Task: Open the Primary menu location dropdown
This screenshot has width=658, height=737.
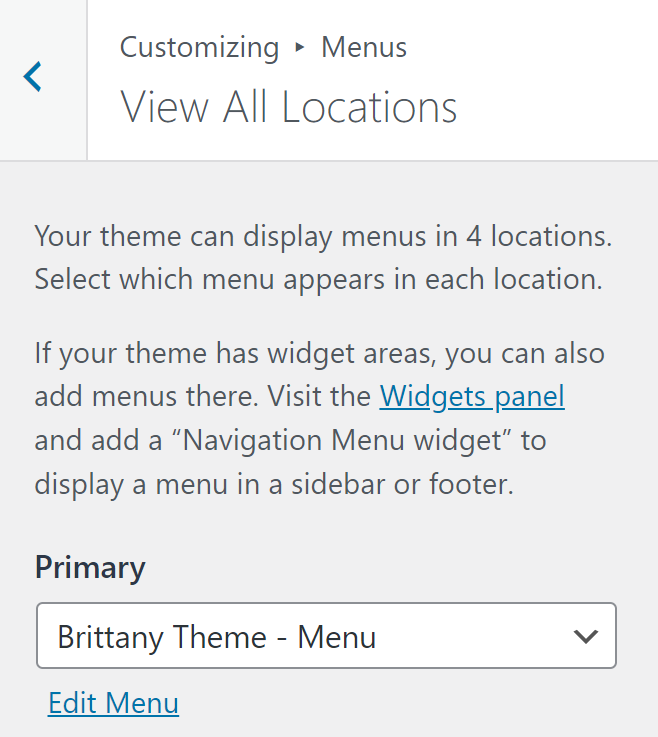Action: 326,636
